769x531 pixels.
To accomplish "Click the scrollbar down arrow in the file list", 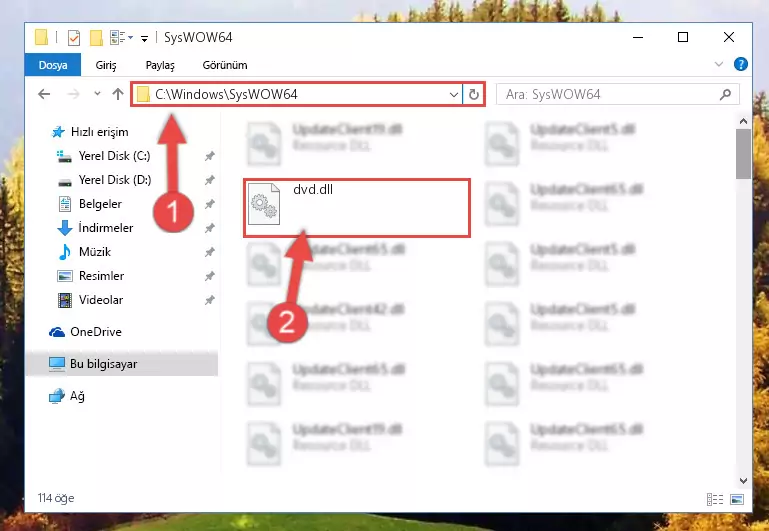I will [743, 481].
